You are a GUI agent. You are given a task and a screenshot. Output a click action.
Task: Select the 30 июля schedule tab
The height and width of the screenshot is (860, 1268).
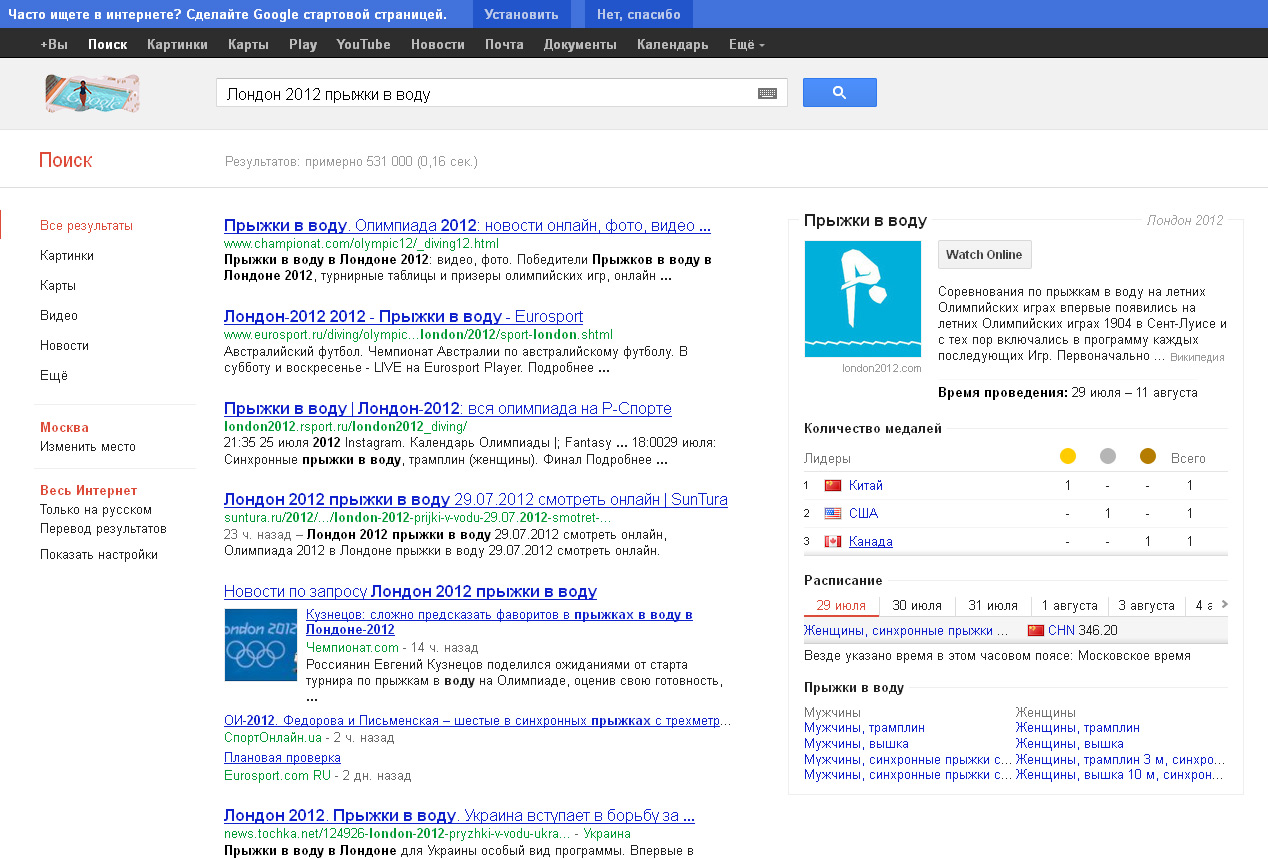point(917,605)
